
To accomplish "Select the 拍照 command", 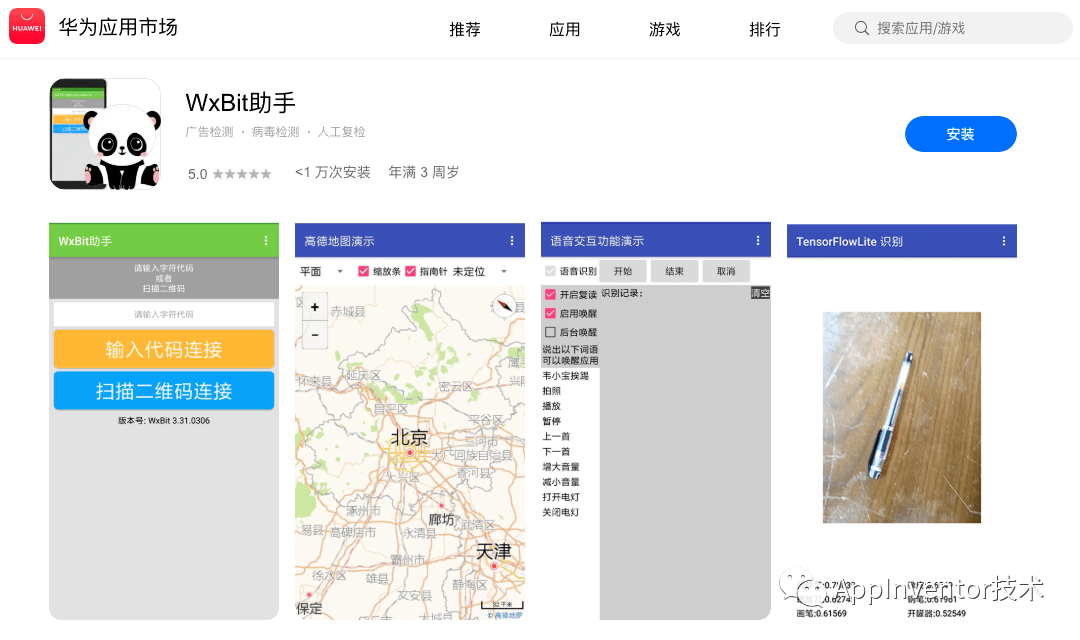I will coord(552,391).
